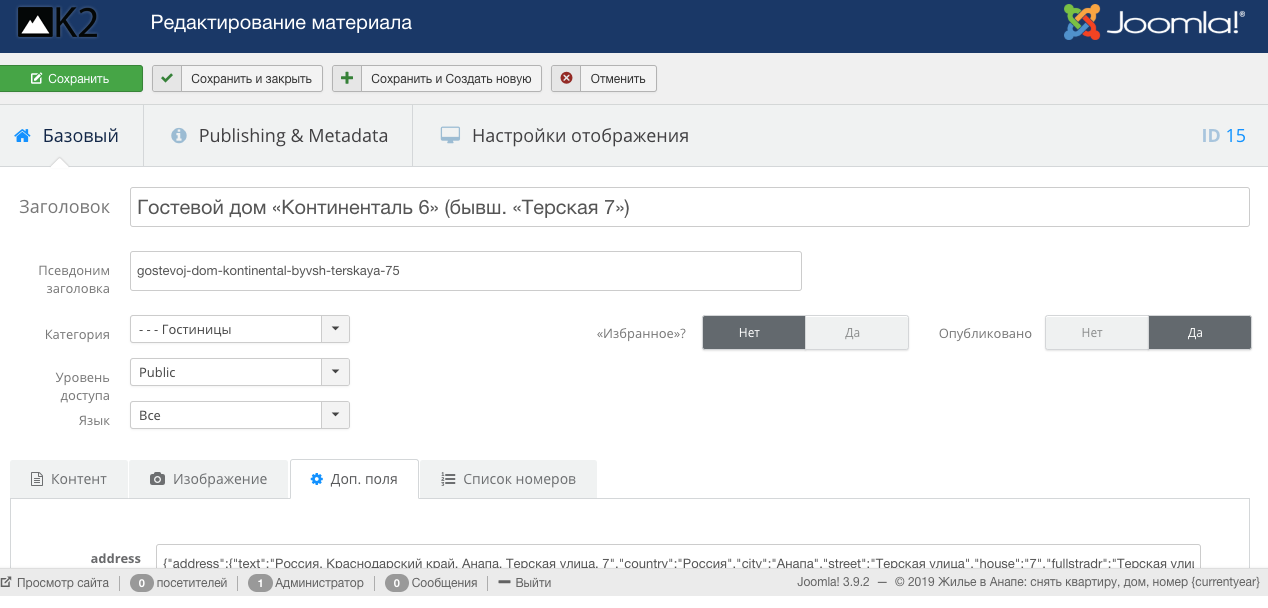This screenshot has height=608, width=1268.
Task: Click the Joomla! logo
Action: click(x=1154, y=24)
